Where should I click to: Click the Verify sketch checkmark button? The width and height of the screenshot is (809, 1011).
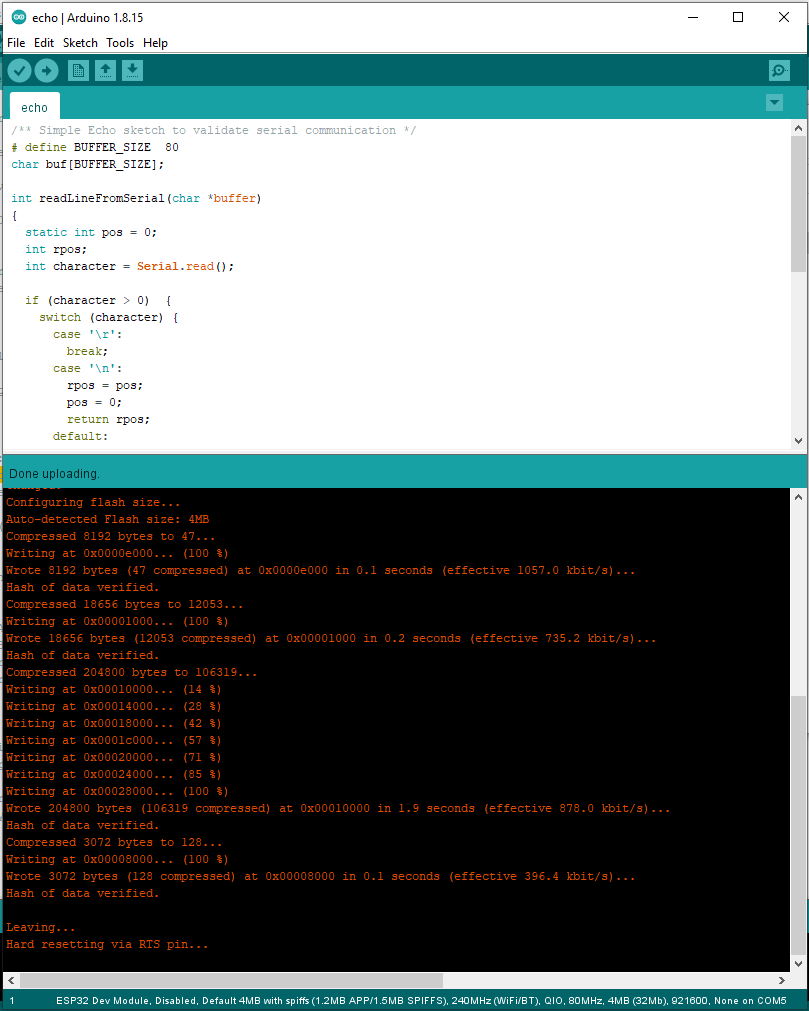coord(19,70)
